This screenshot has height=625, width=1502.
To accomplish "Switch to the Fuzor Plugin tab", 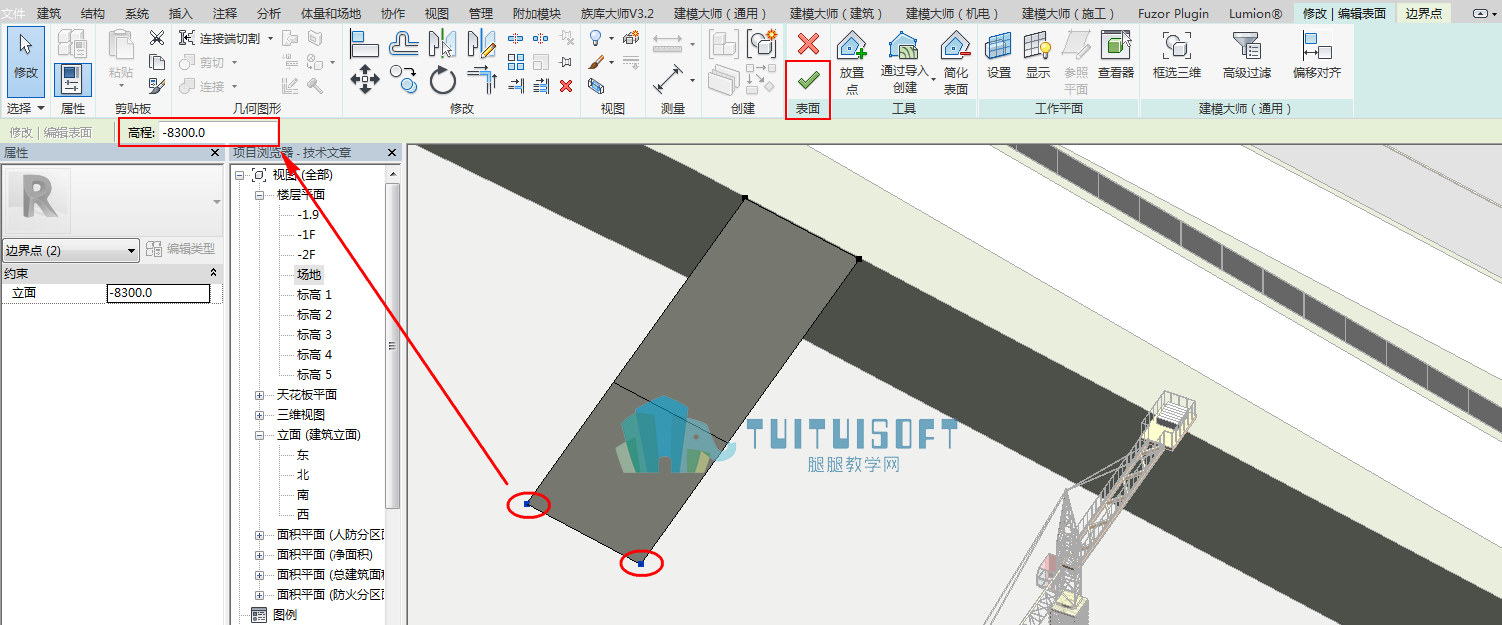I will 1173,13.
